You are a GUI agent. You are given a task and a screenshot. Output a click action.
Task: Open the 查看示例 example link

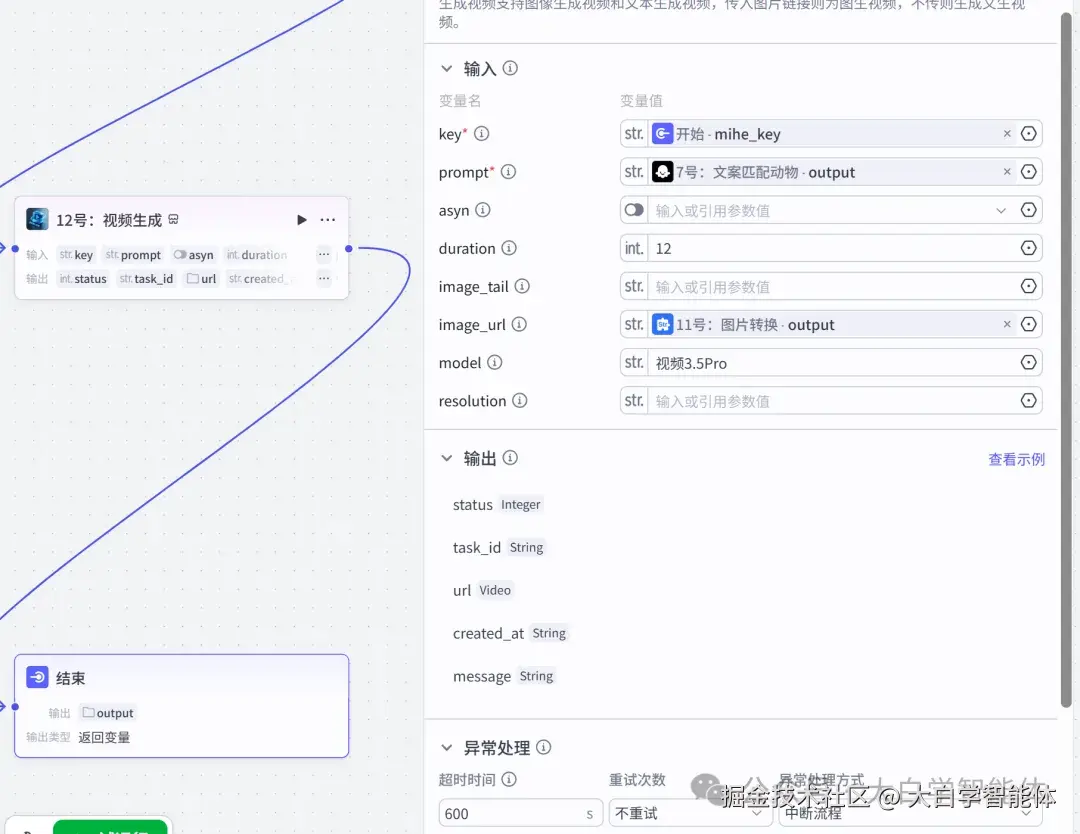coord(1016,458)
